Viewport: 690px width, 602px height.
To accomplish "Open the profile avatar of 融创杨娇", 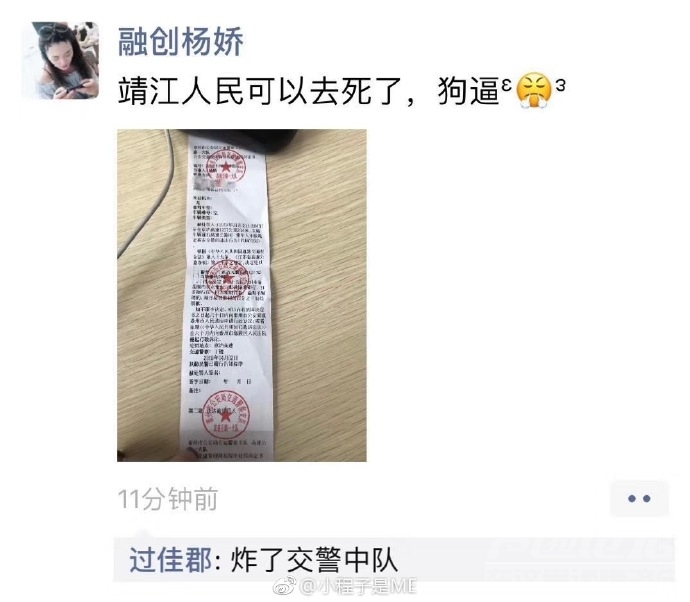I will coord(61,60).
